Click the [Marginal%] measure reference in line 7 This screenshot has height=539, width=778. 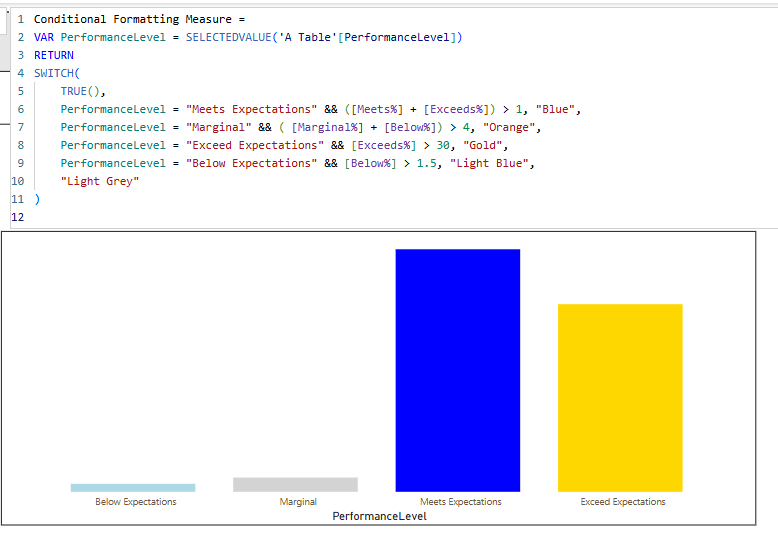(x=327, y=128)
